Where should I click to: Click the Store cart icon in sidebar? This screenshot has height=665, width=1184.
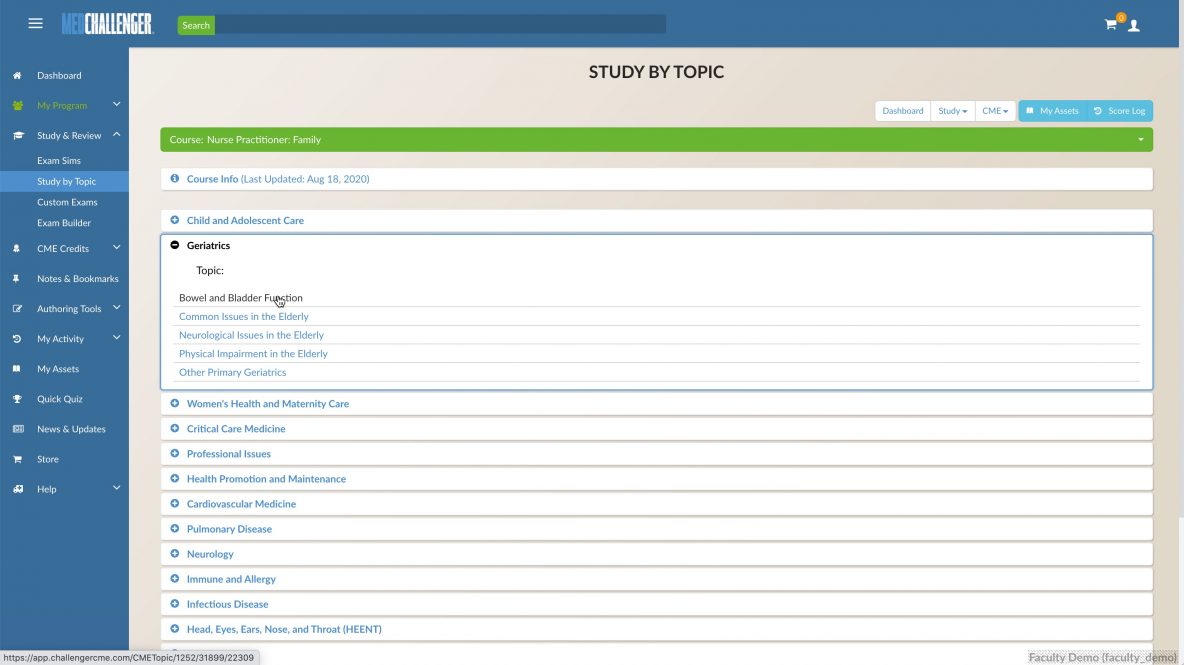(17, 459)
